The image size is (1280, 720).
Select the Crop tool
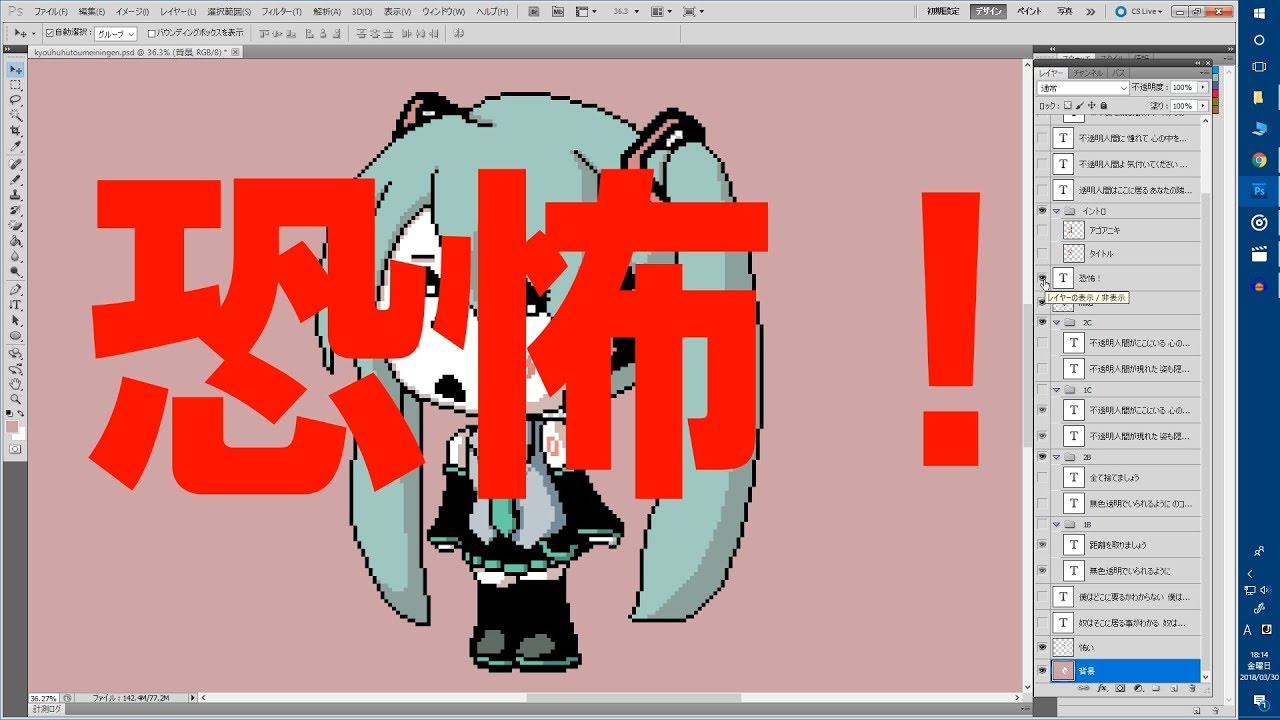pyautogui.click(x=16, y=131)
